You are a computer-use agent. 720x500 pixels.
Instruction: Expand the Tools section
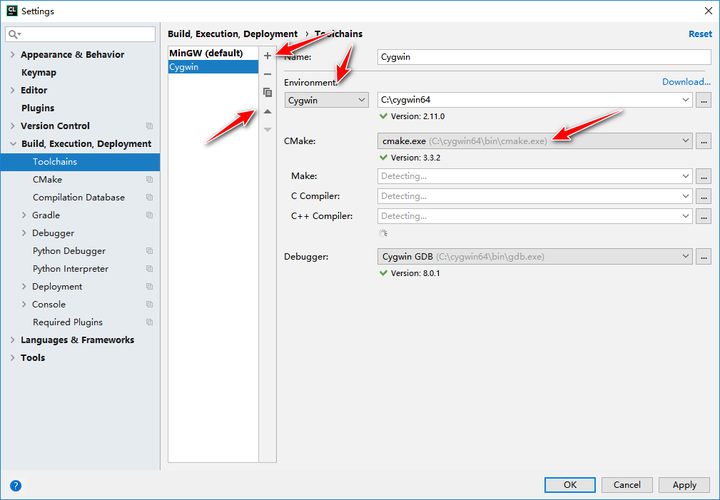click(x=12, y=358)
